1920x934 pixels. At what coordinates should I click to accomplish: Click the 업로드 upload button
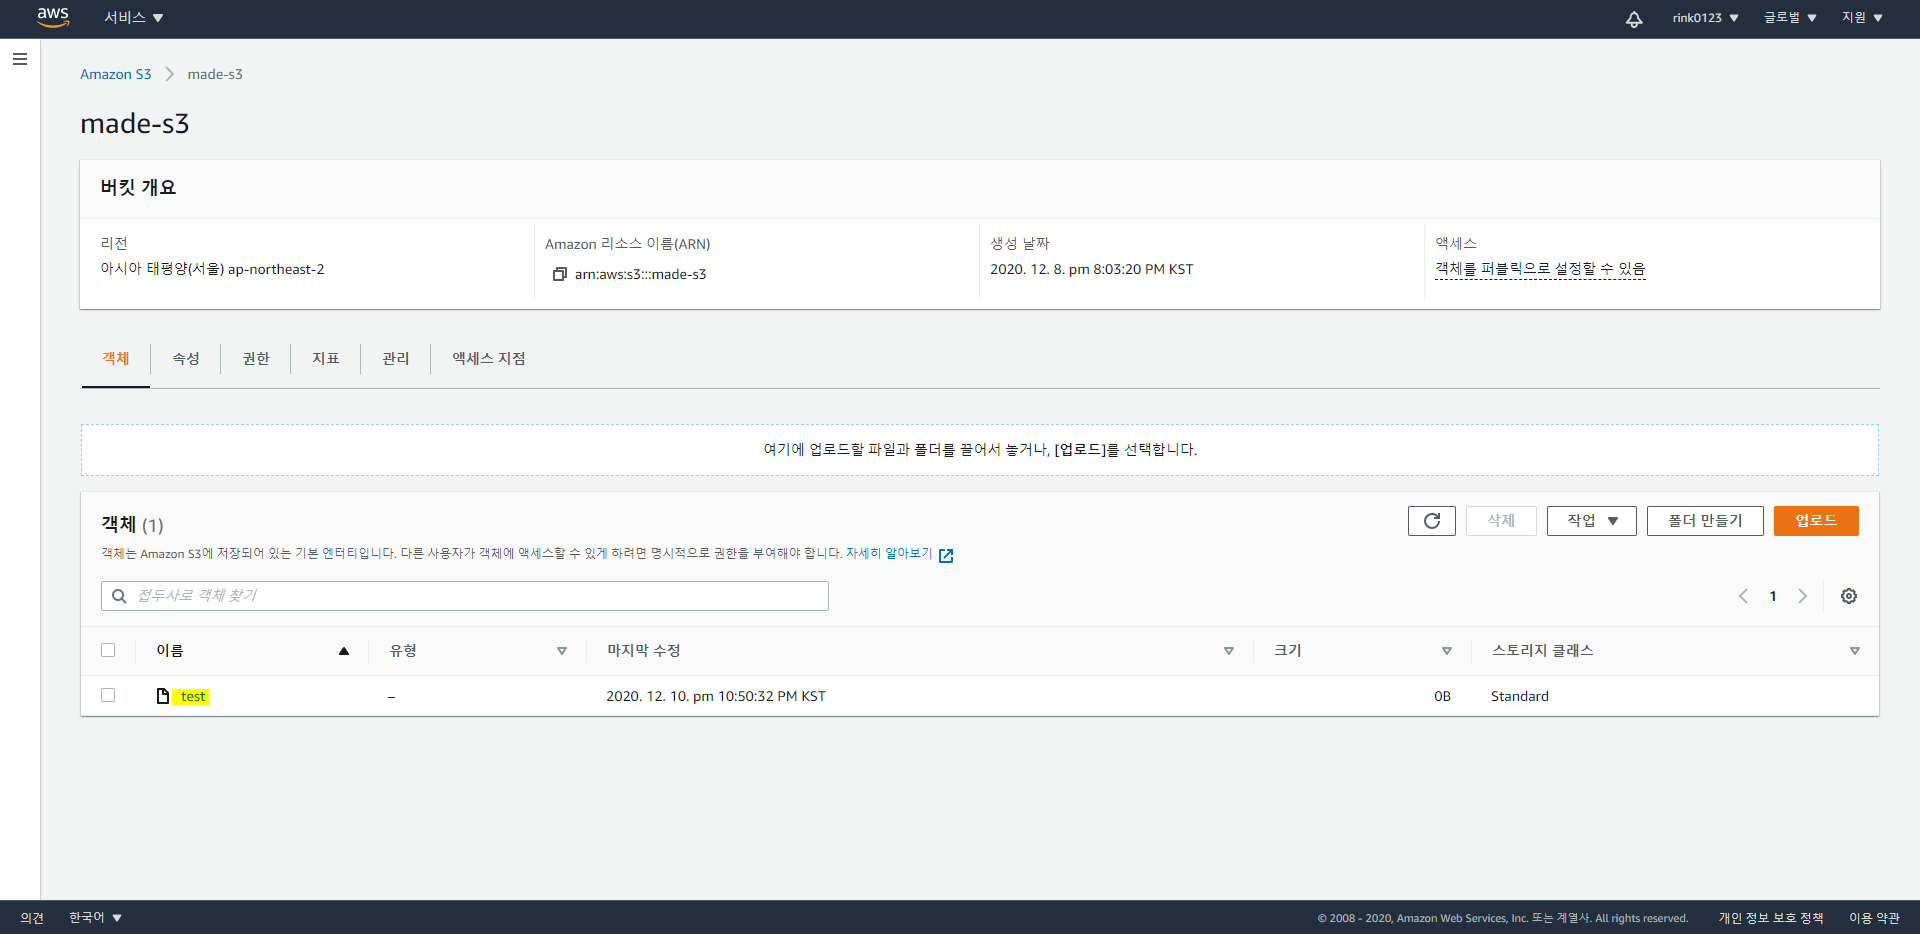click(1816, 521)
